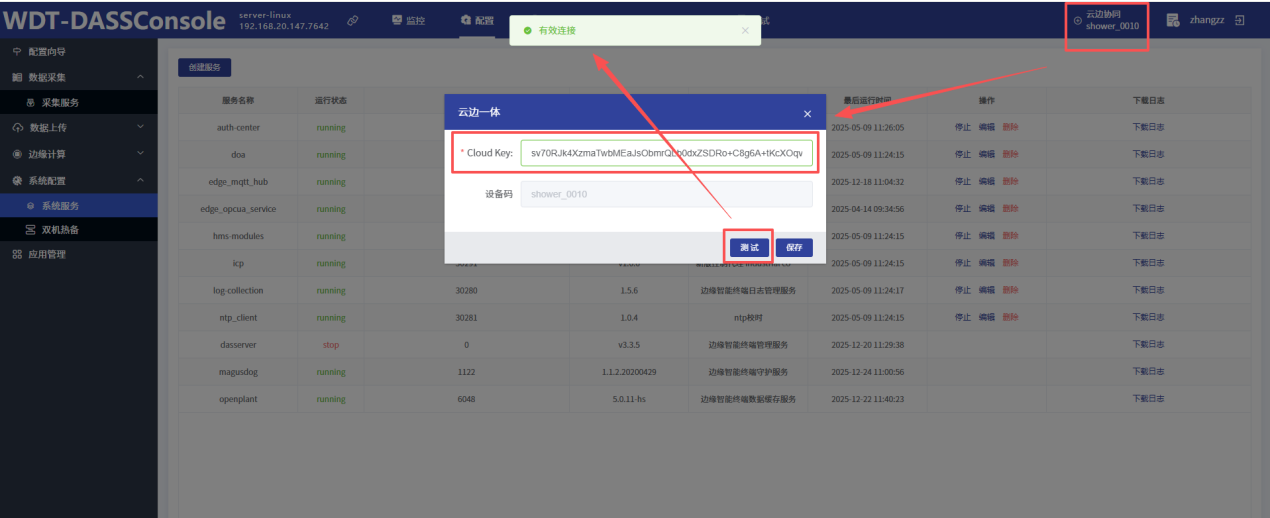1270x518 pixels.
Task: Collapse the 系统配置 sidebar section
Action: pos(140,180)
